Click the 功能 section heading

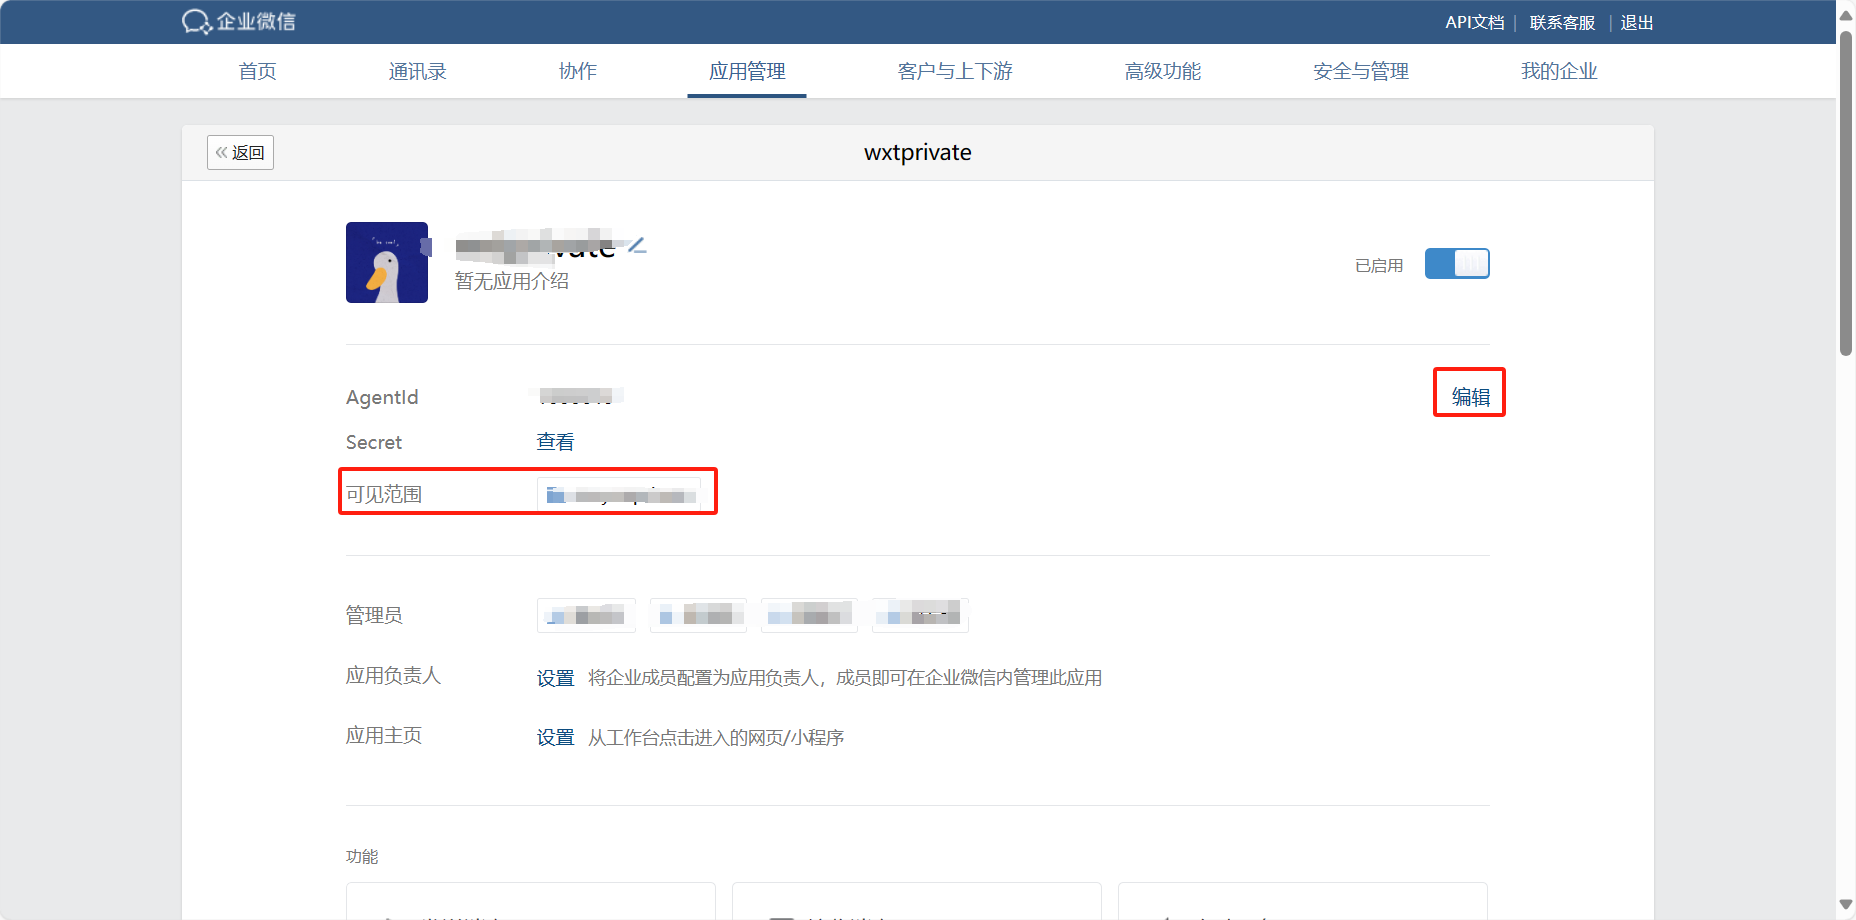(x=362, y=856)
